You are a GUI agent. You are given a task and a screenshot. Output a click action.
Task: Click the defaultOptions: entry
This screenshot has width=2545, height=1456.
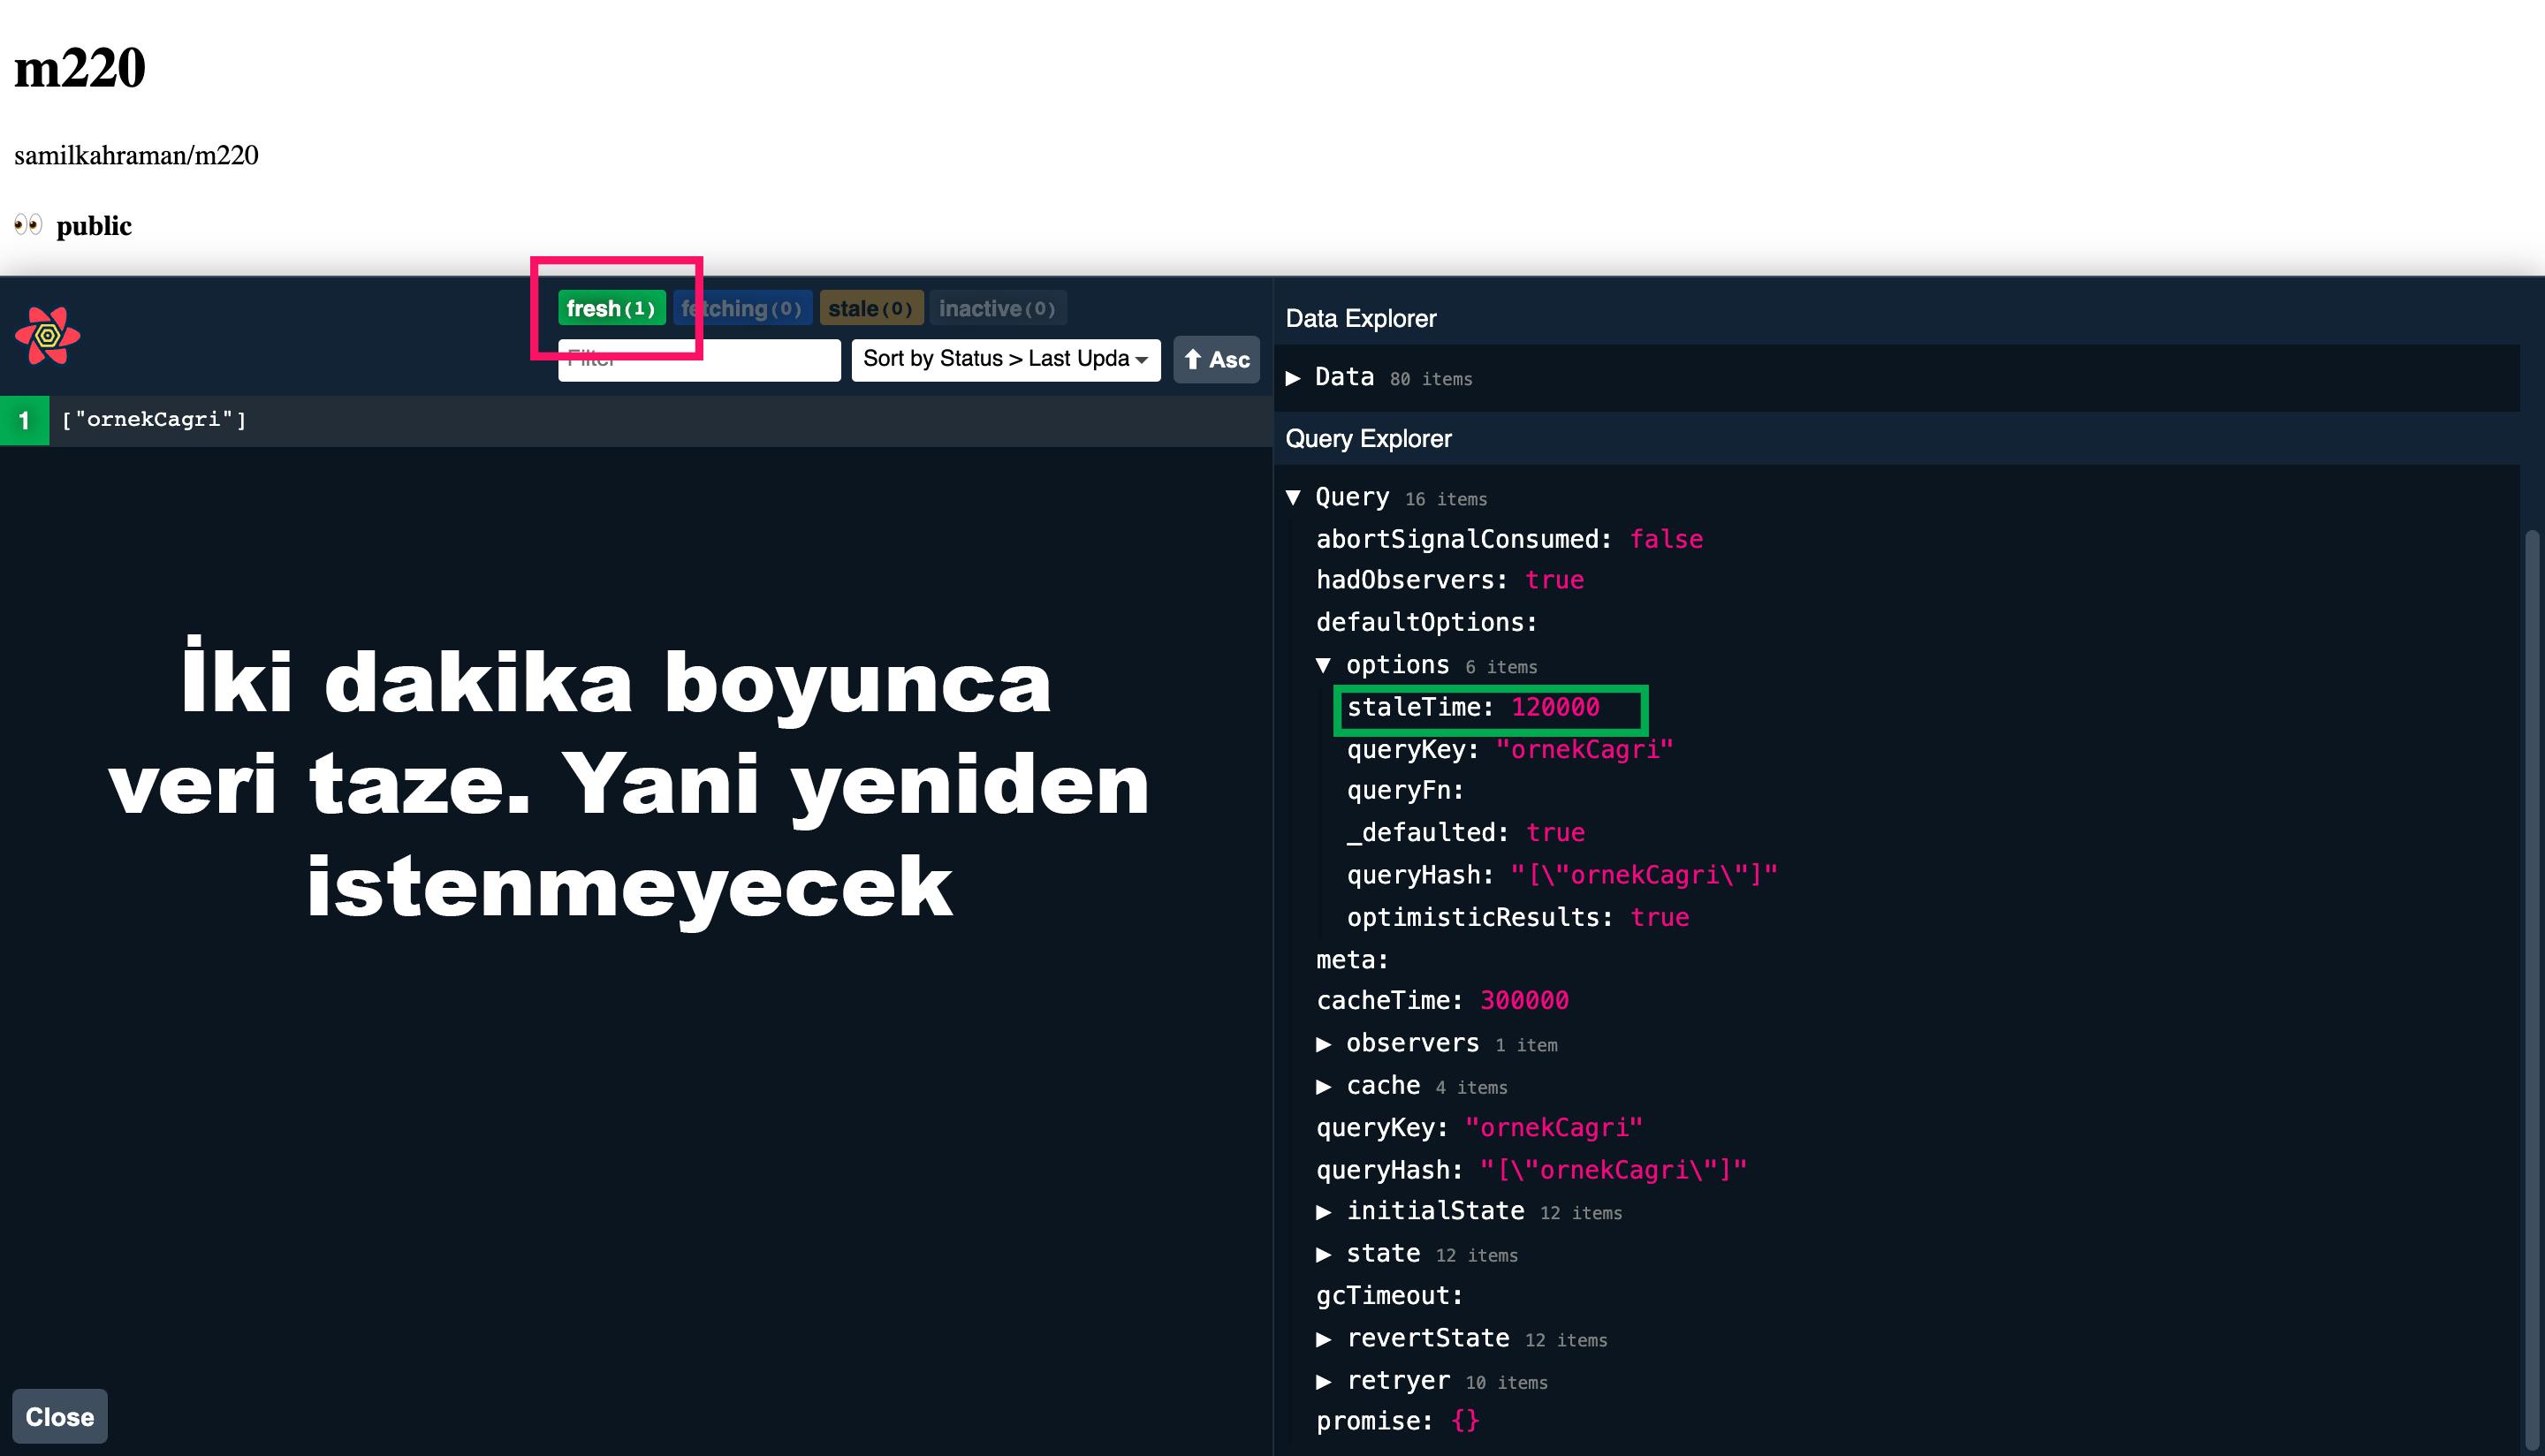1427,622
